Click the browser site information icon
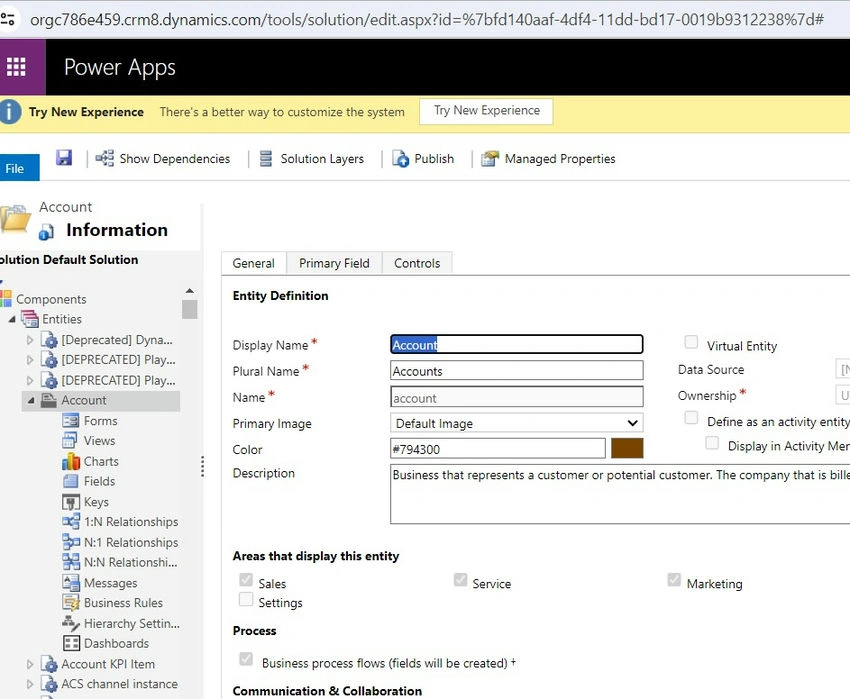The width and height of the screenshot is (850, 699). click(x=8, y=20)
